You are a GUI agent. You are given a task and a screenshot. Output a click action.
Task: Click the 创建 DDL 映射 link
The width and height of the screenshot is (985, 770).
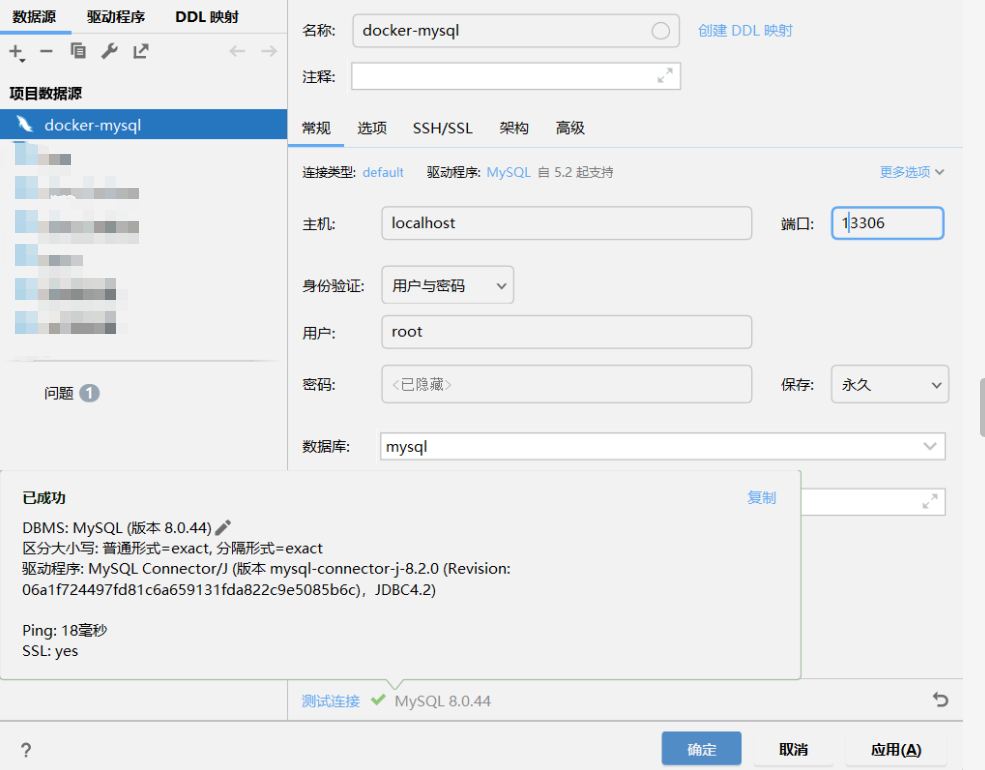(745, 31)
